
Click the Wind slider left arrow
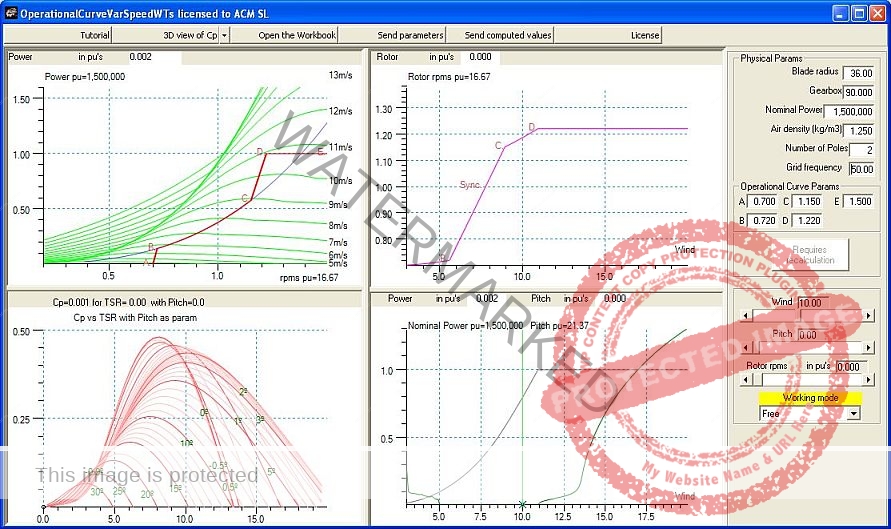(746, 315)
